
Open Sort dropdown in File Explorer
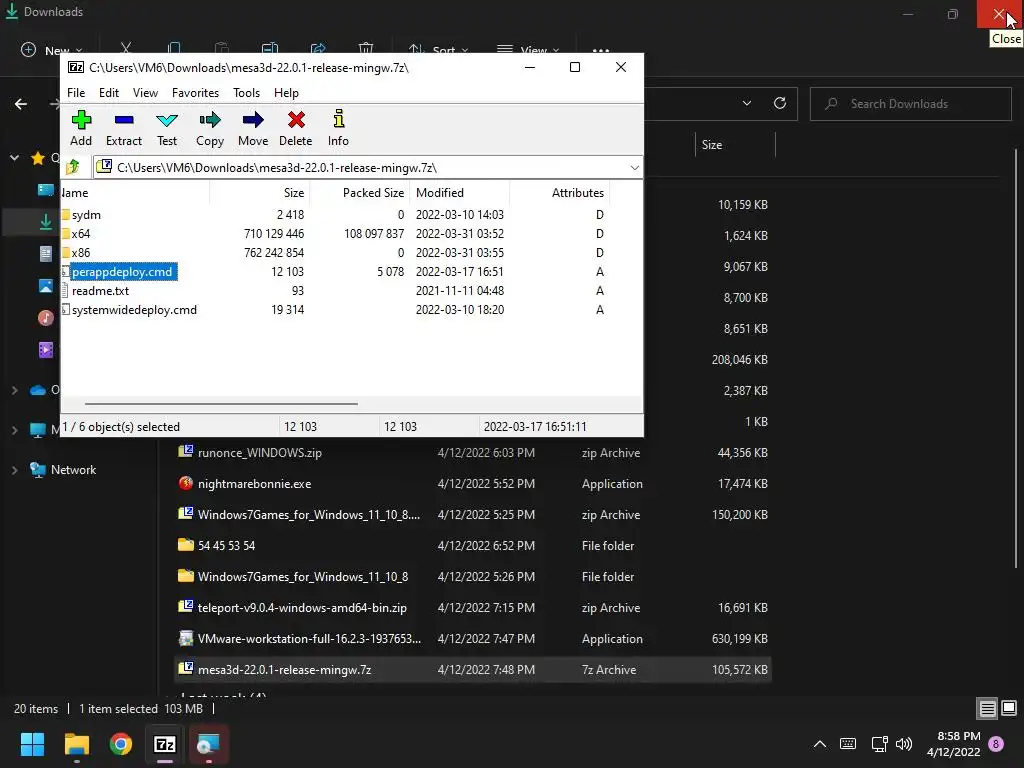(439, 50)
